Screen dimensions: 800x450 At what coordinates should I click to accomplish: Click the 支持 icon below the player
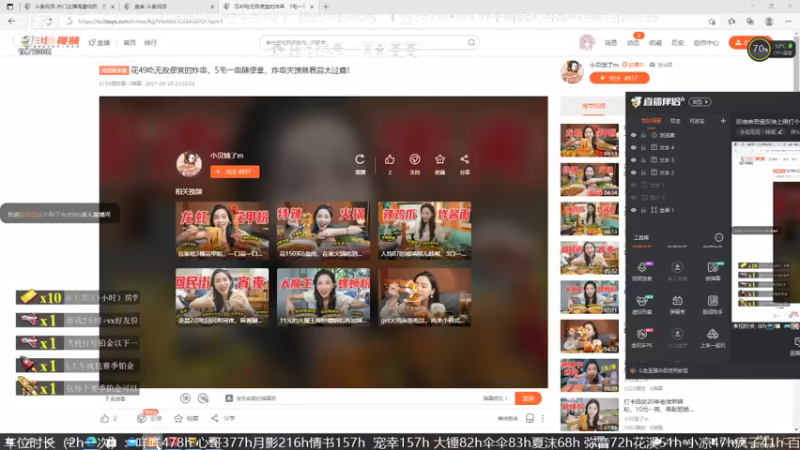(142, 418)
